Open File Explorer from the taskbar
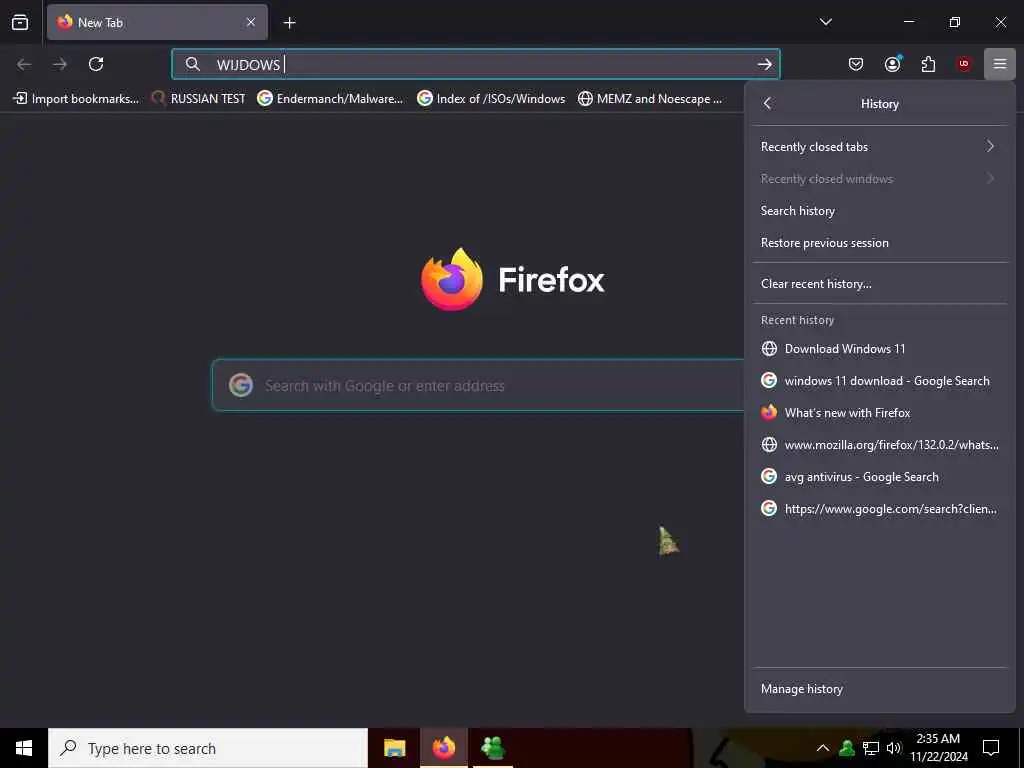Viewport: 1024px width, 768px height. (394, 748)
